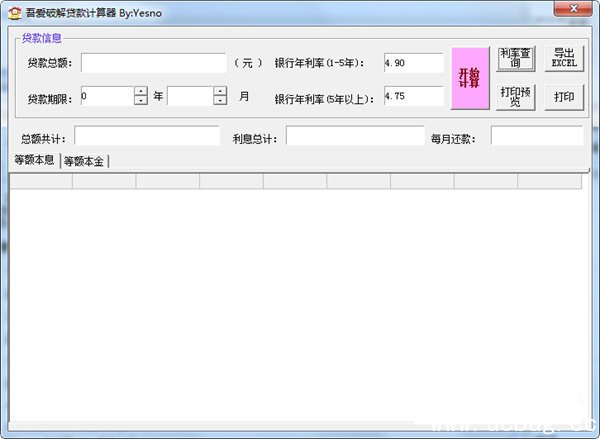The height and width of the screenshot is (439, 600).
Task: Switch to the 等额本金 tab
Action: (84, 161)
